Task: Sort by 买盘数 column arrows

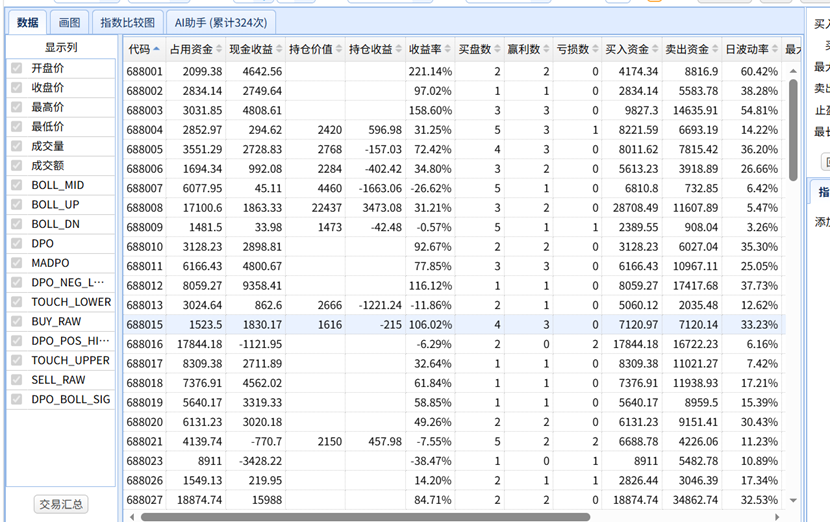Action: (497, 49)
